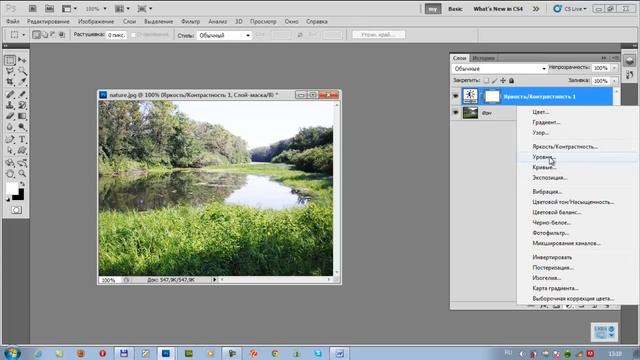Viewport: 640px width, 360px height.
Task: Select the Brush tool
Action: click(x=22, y=95)
